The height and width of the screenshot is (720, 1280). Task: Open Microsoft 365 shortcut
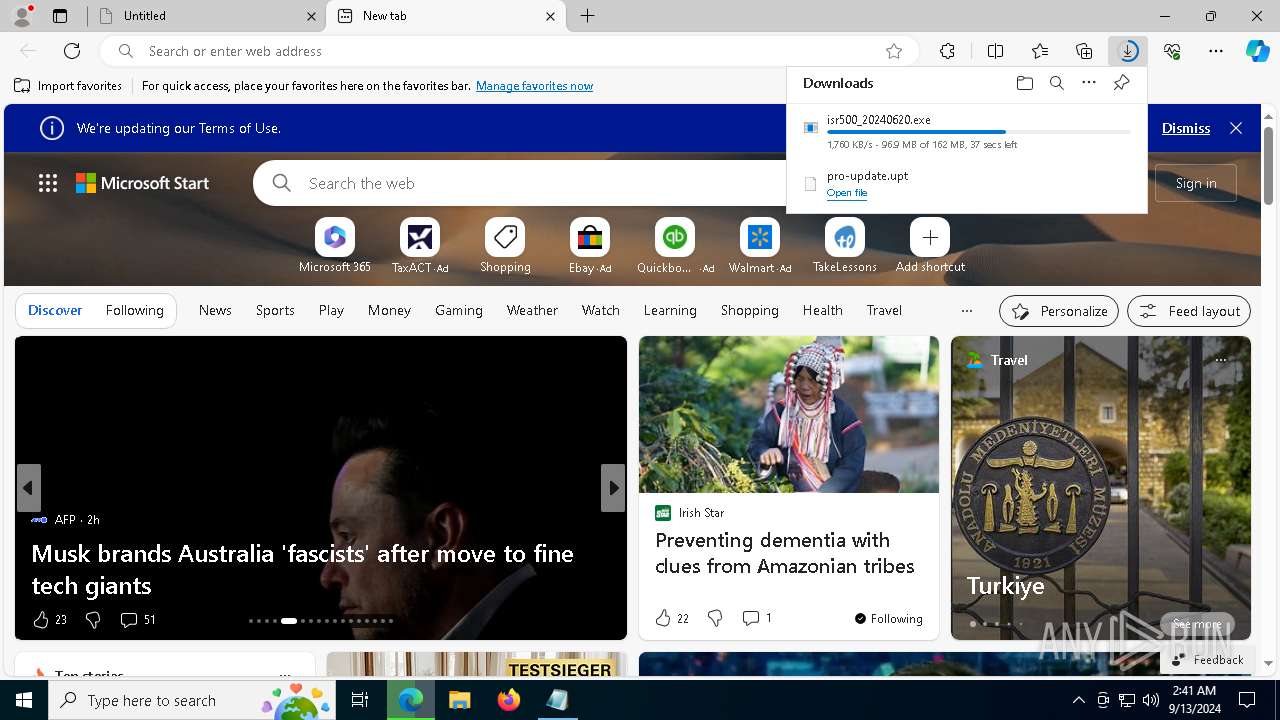coord(335,246)
